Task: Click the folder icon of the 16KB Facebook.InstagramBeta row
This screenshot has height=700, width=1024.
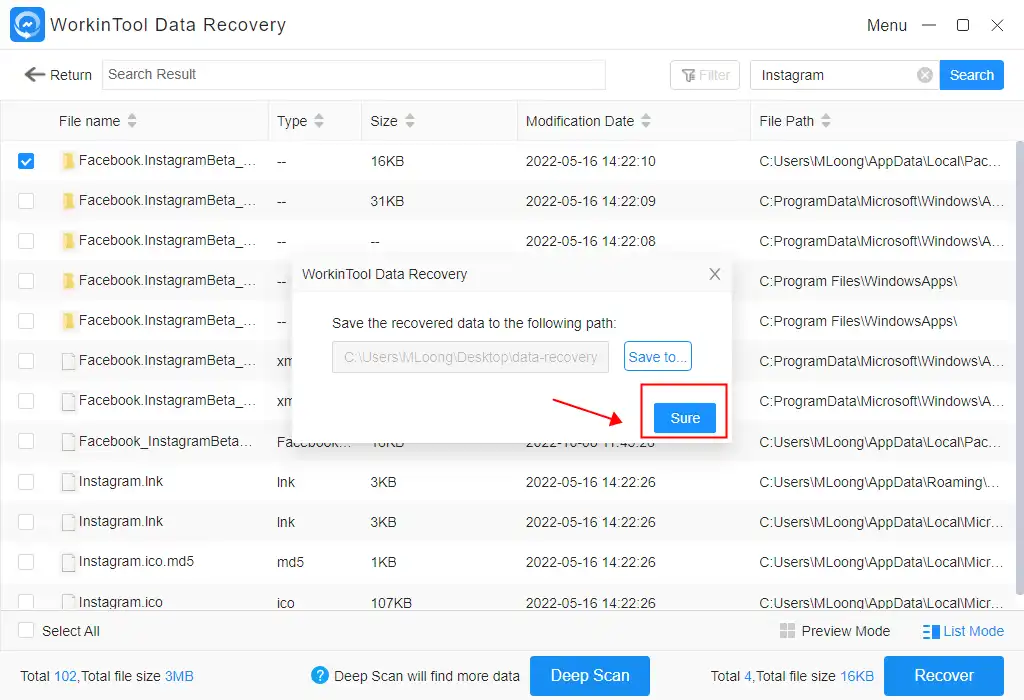Action: 68,161
